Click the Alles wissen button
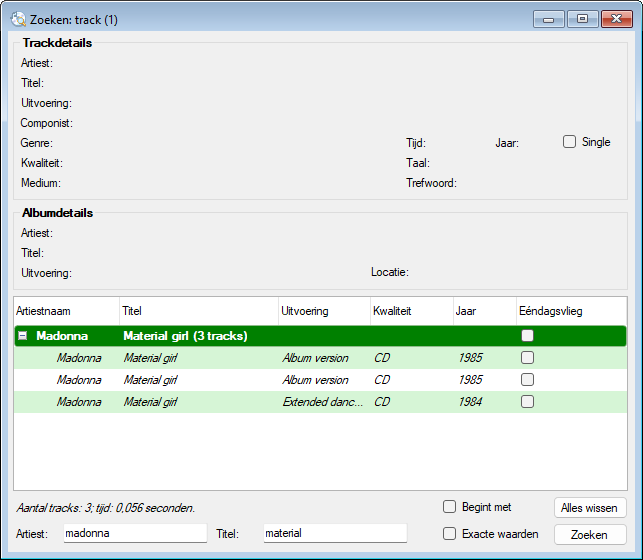Viewport: 643px width, 560px height. 590,508
